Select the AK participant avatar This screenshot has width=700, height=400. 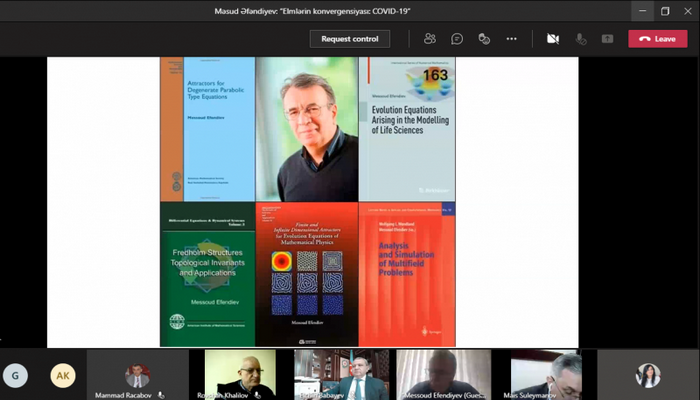(63, 375)
